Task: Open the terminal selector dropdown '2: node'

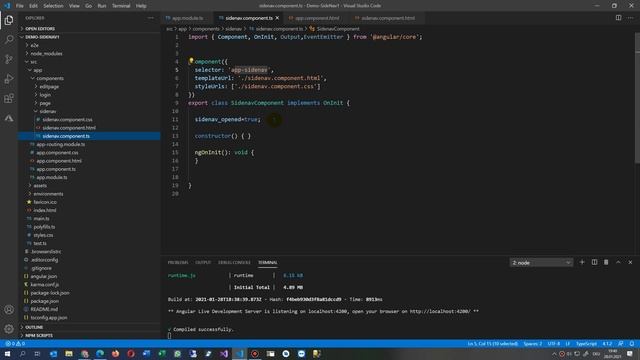Action: (541, 262)
